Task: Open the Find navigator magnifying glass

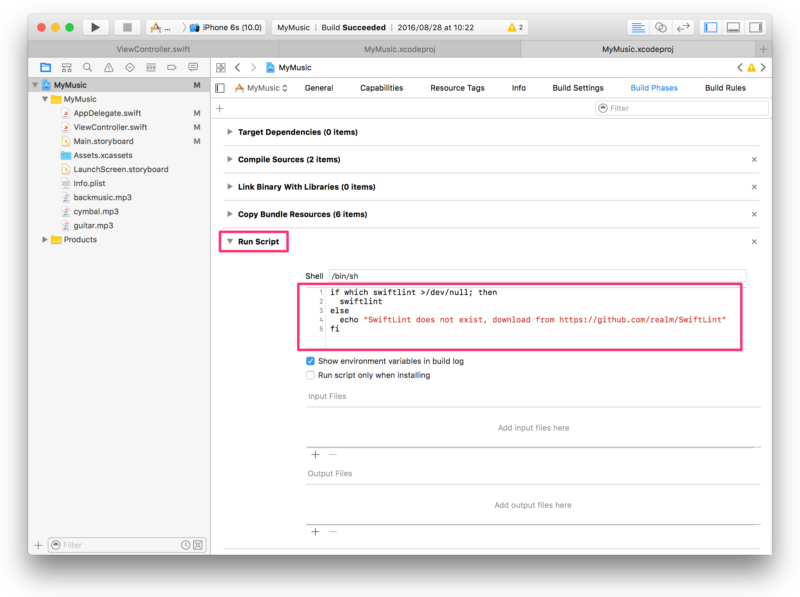Action: coord(87,67)
